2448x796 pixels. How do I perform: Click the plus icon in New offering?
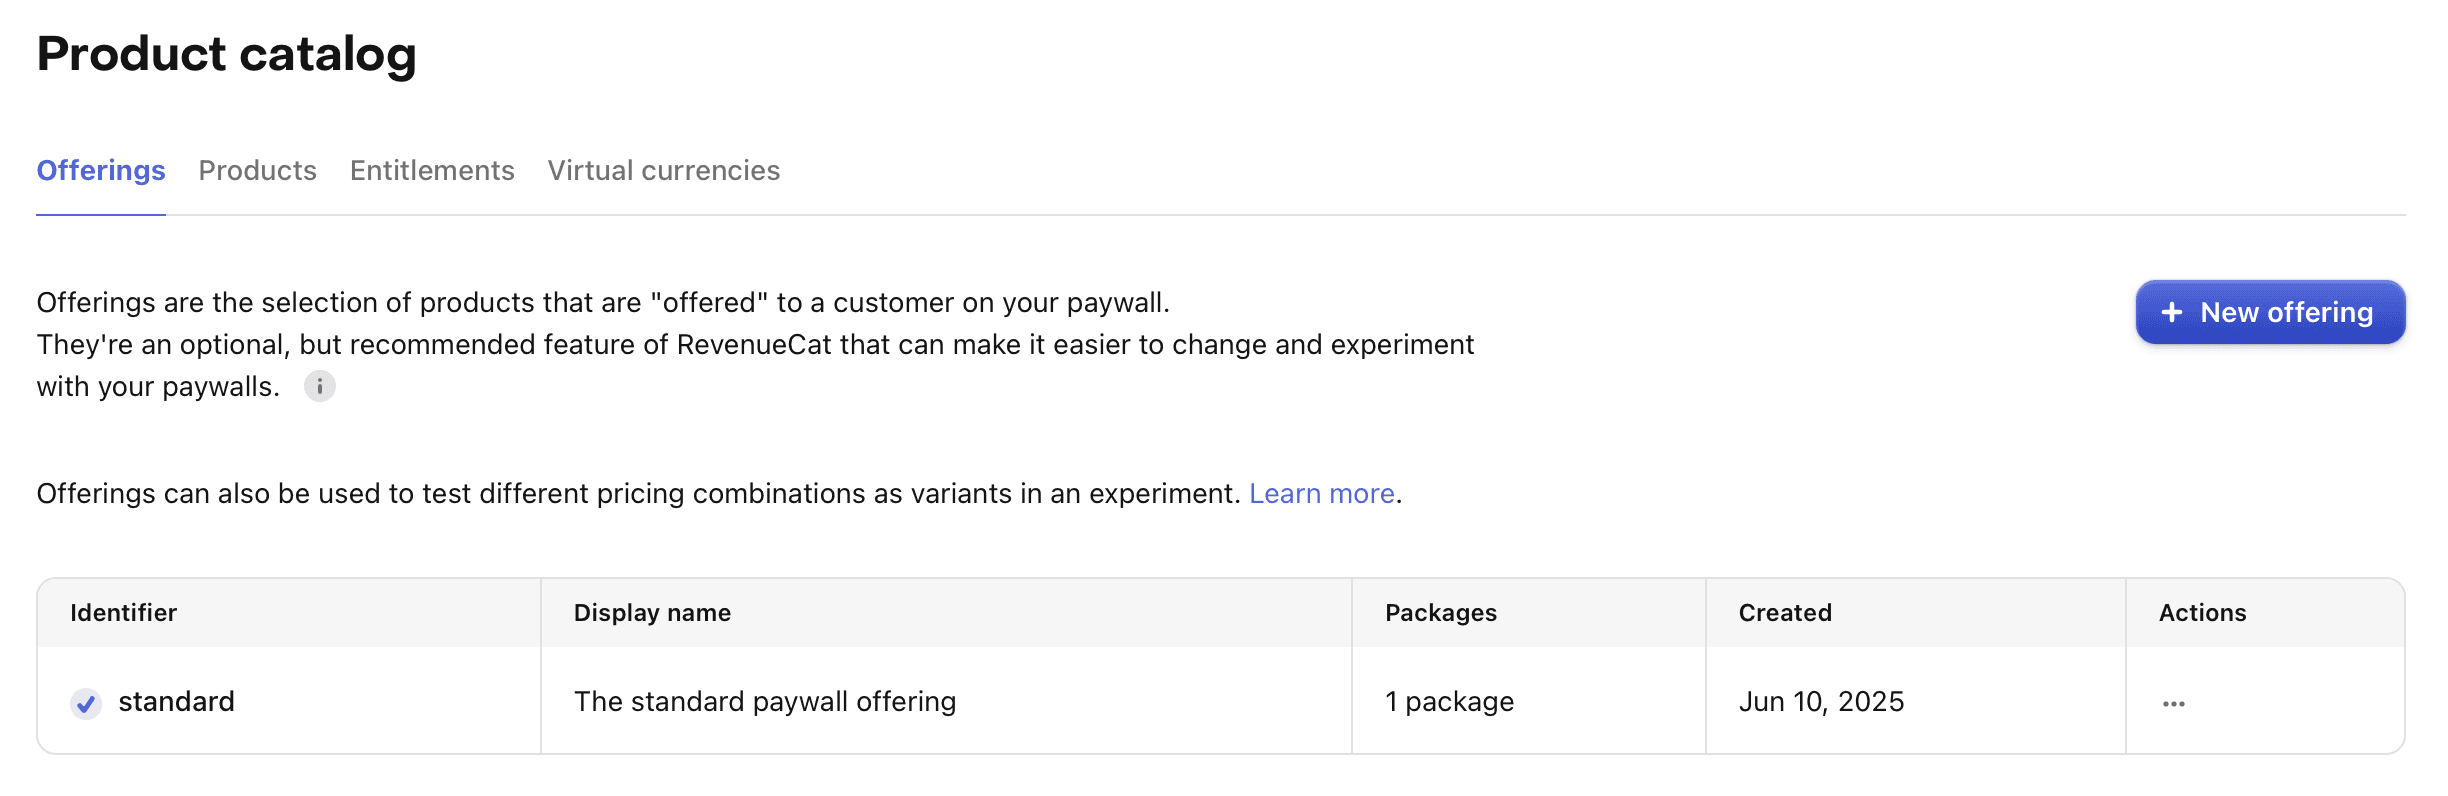click(2171, 313)
